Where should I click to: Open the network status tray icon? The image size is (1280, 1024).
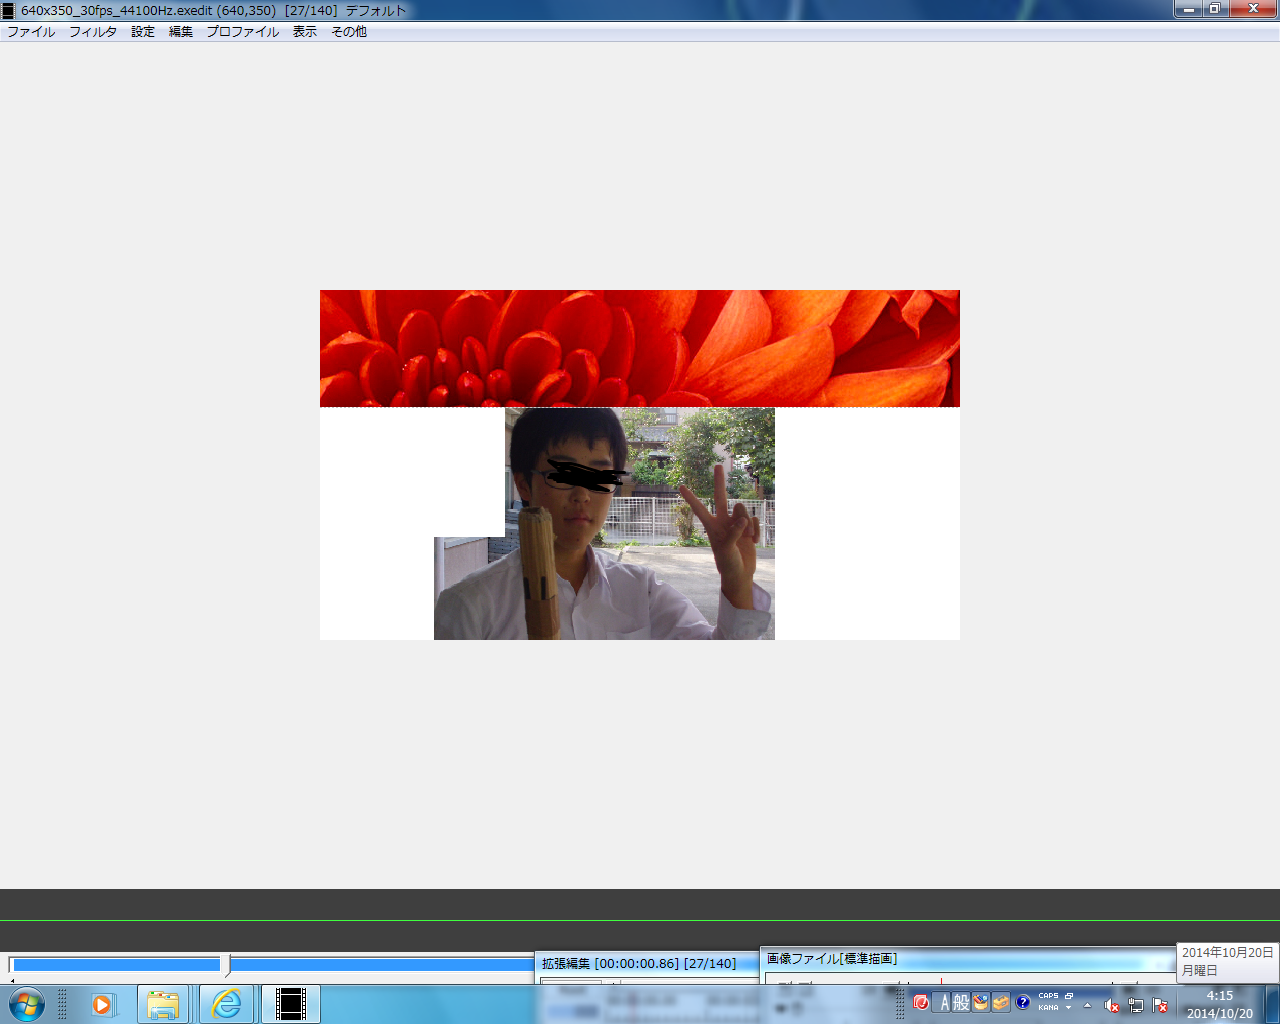point(1136,1005)
